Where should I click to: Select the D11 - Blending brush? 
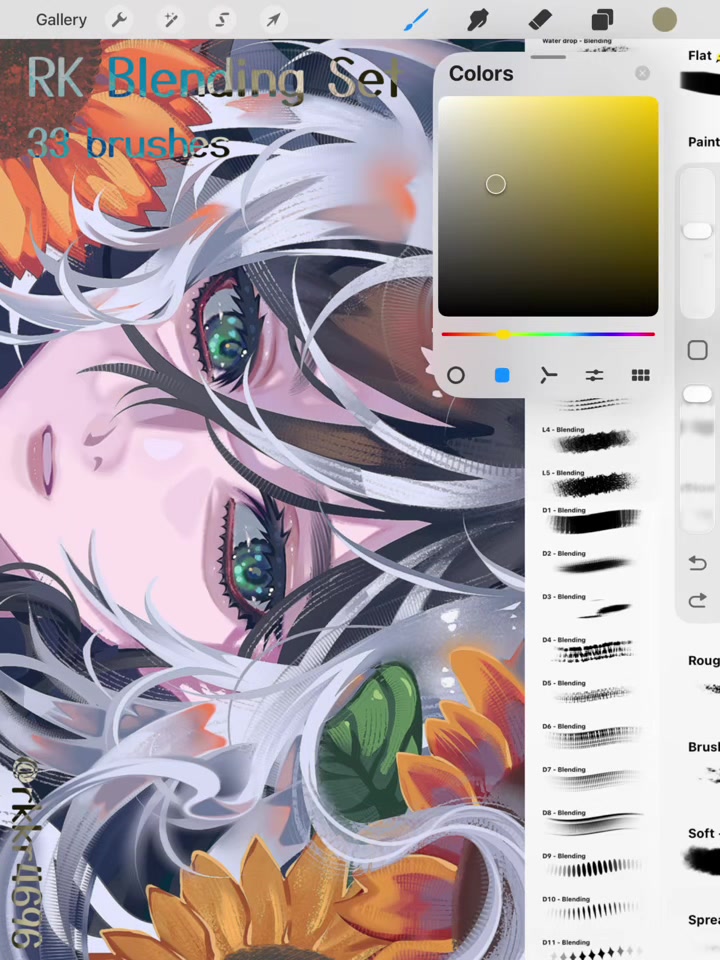pos(590,948)
